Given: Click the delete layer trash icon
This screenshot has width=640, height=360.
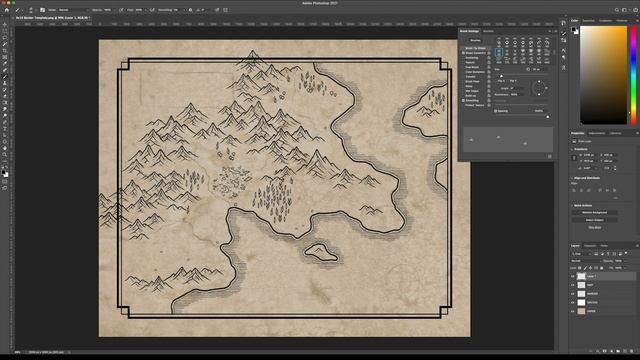Looking at the screenshot, I should (631, 351).
